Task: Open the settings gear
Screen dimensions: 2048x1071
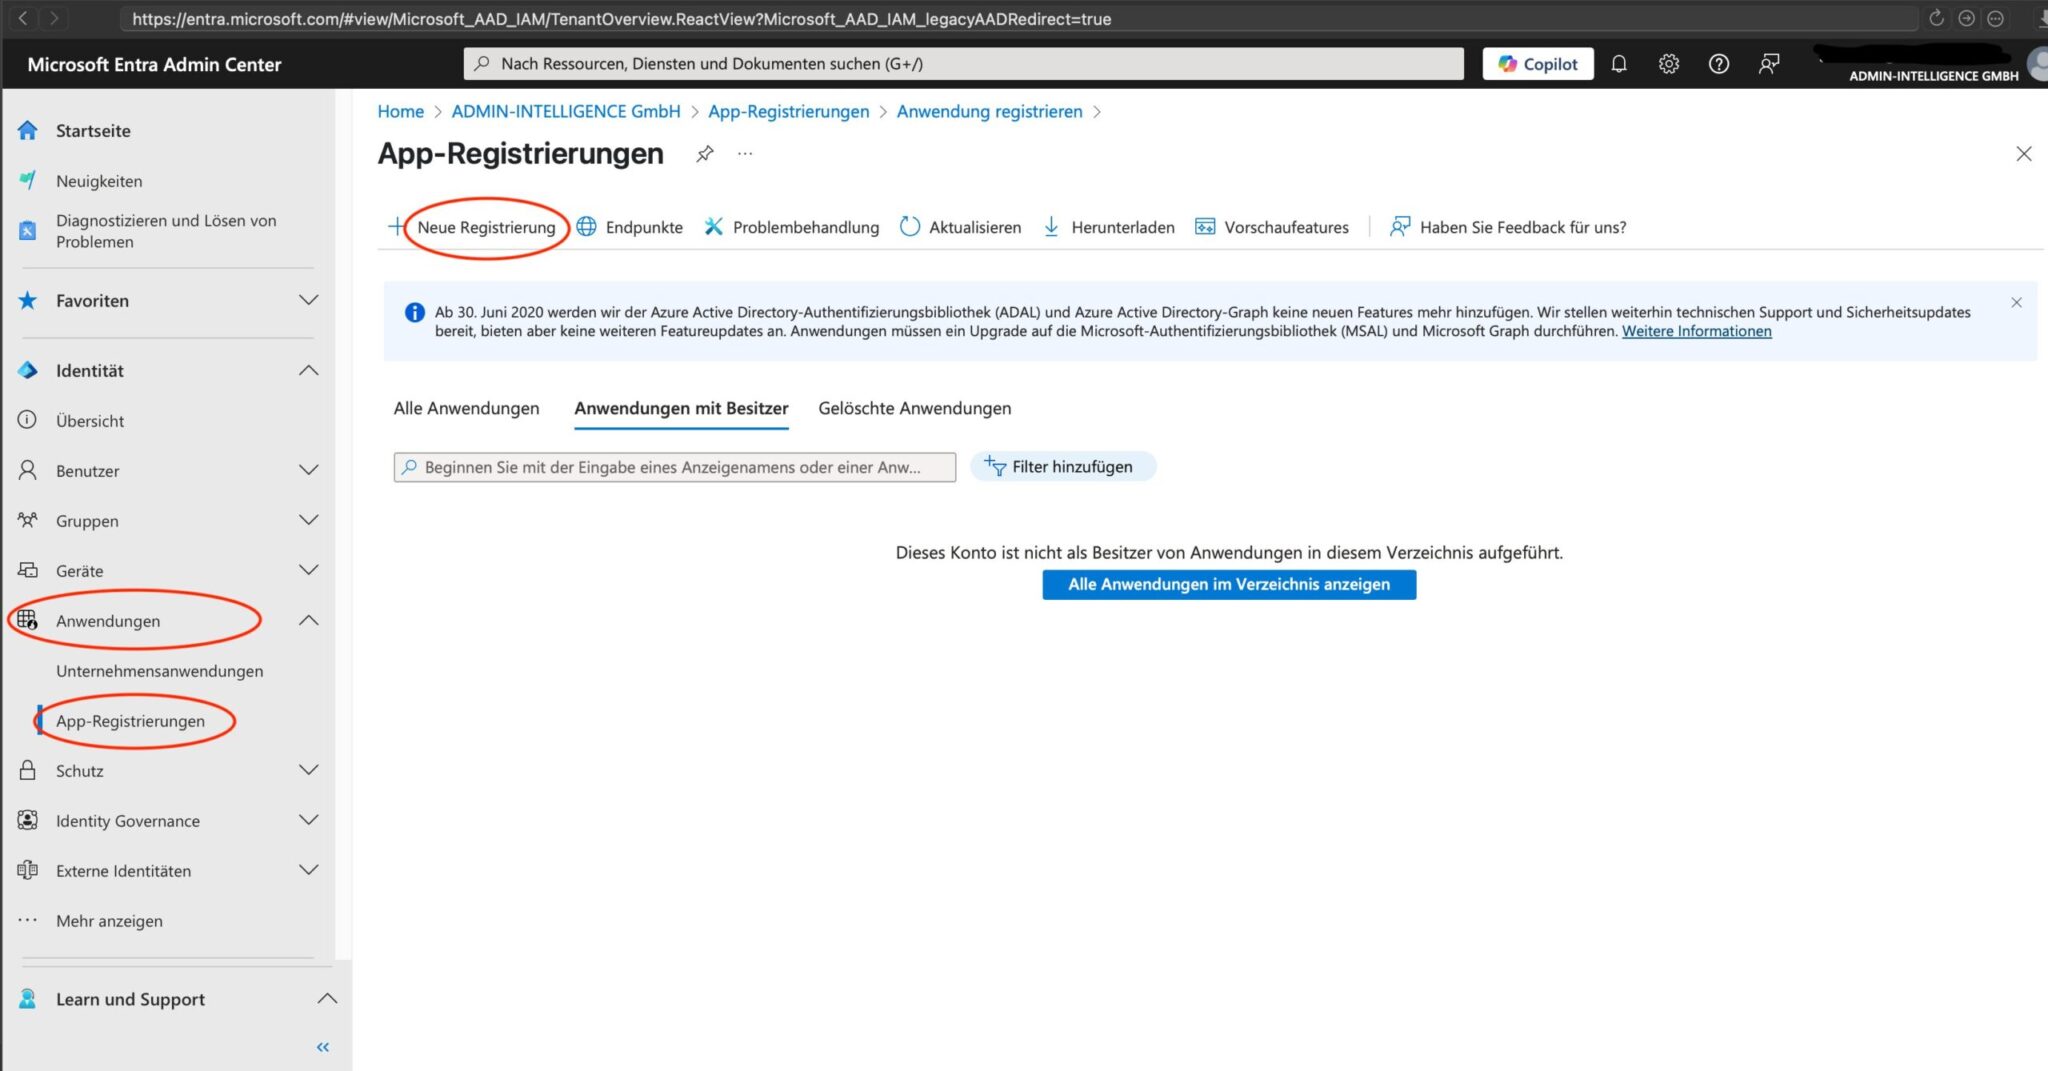Action: (1669, 63)
